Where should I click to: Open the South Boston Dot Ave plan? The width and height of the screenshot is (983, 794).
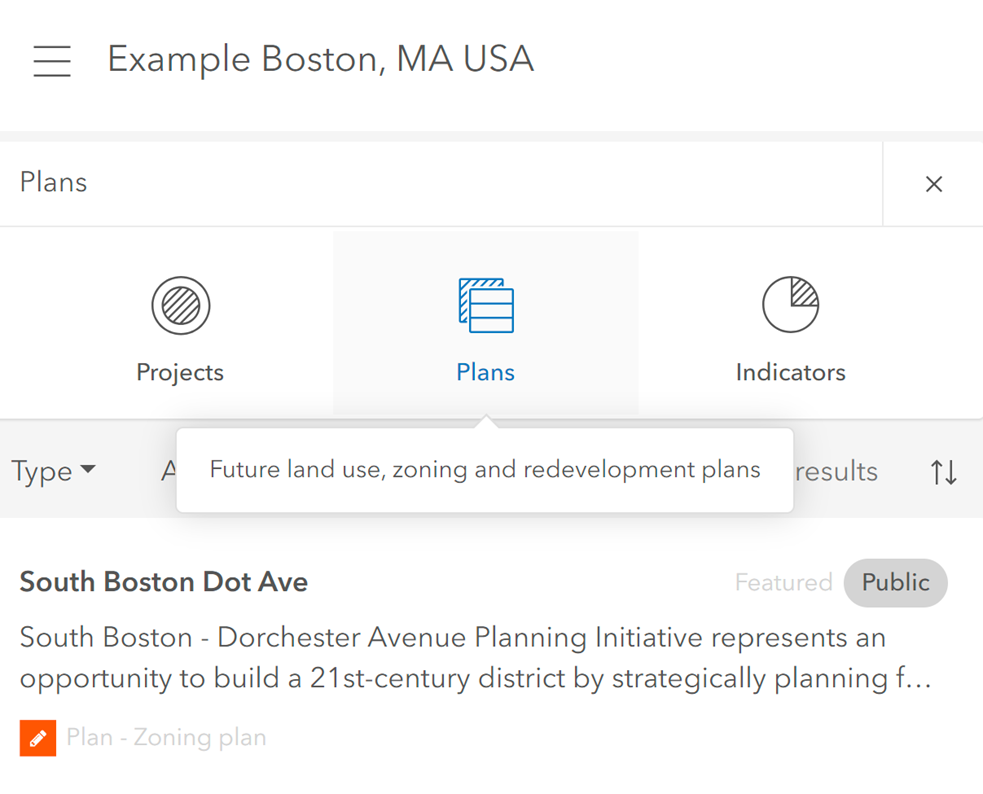click(163, 582)
